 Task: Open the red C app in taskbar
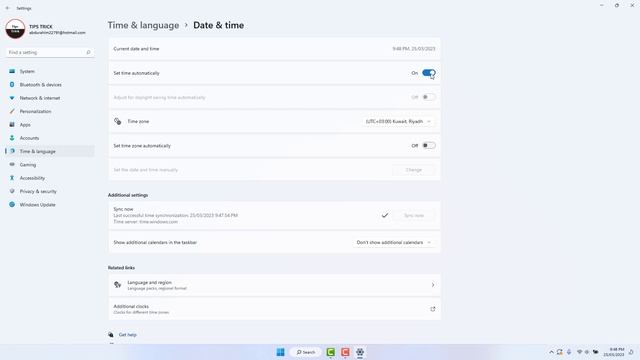[345, 352]
